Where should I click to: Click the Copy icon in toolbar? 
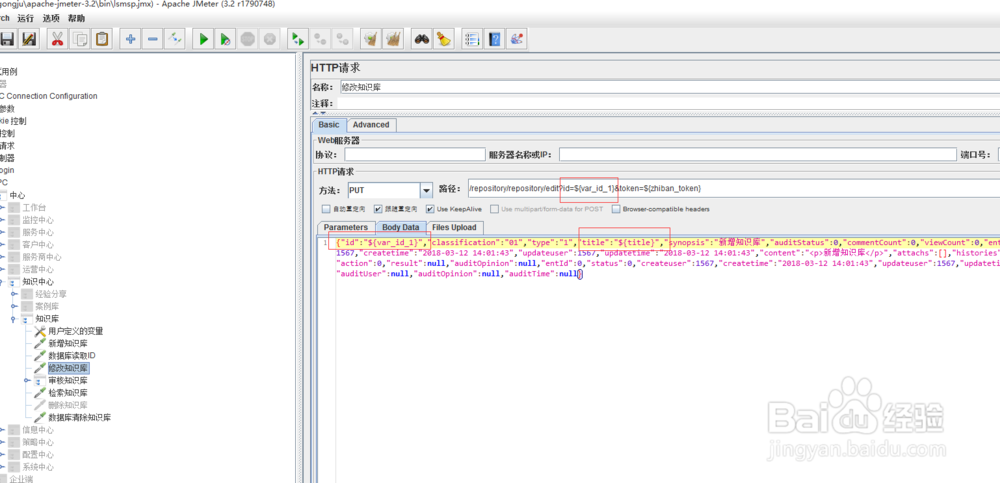tap(80, 39)
